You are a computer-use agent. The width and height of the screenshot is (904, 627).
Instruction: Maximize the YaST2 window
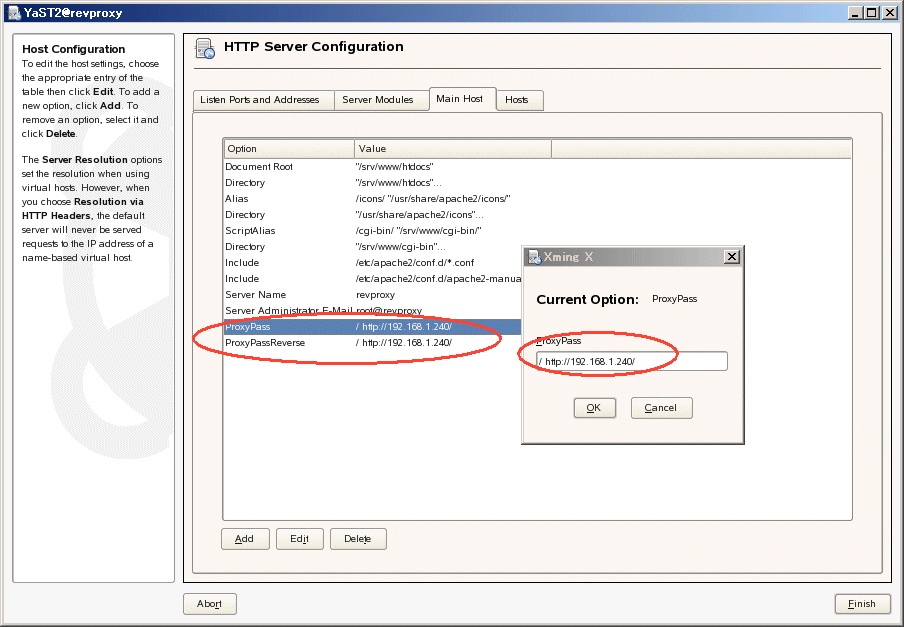coord(872,13)
